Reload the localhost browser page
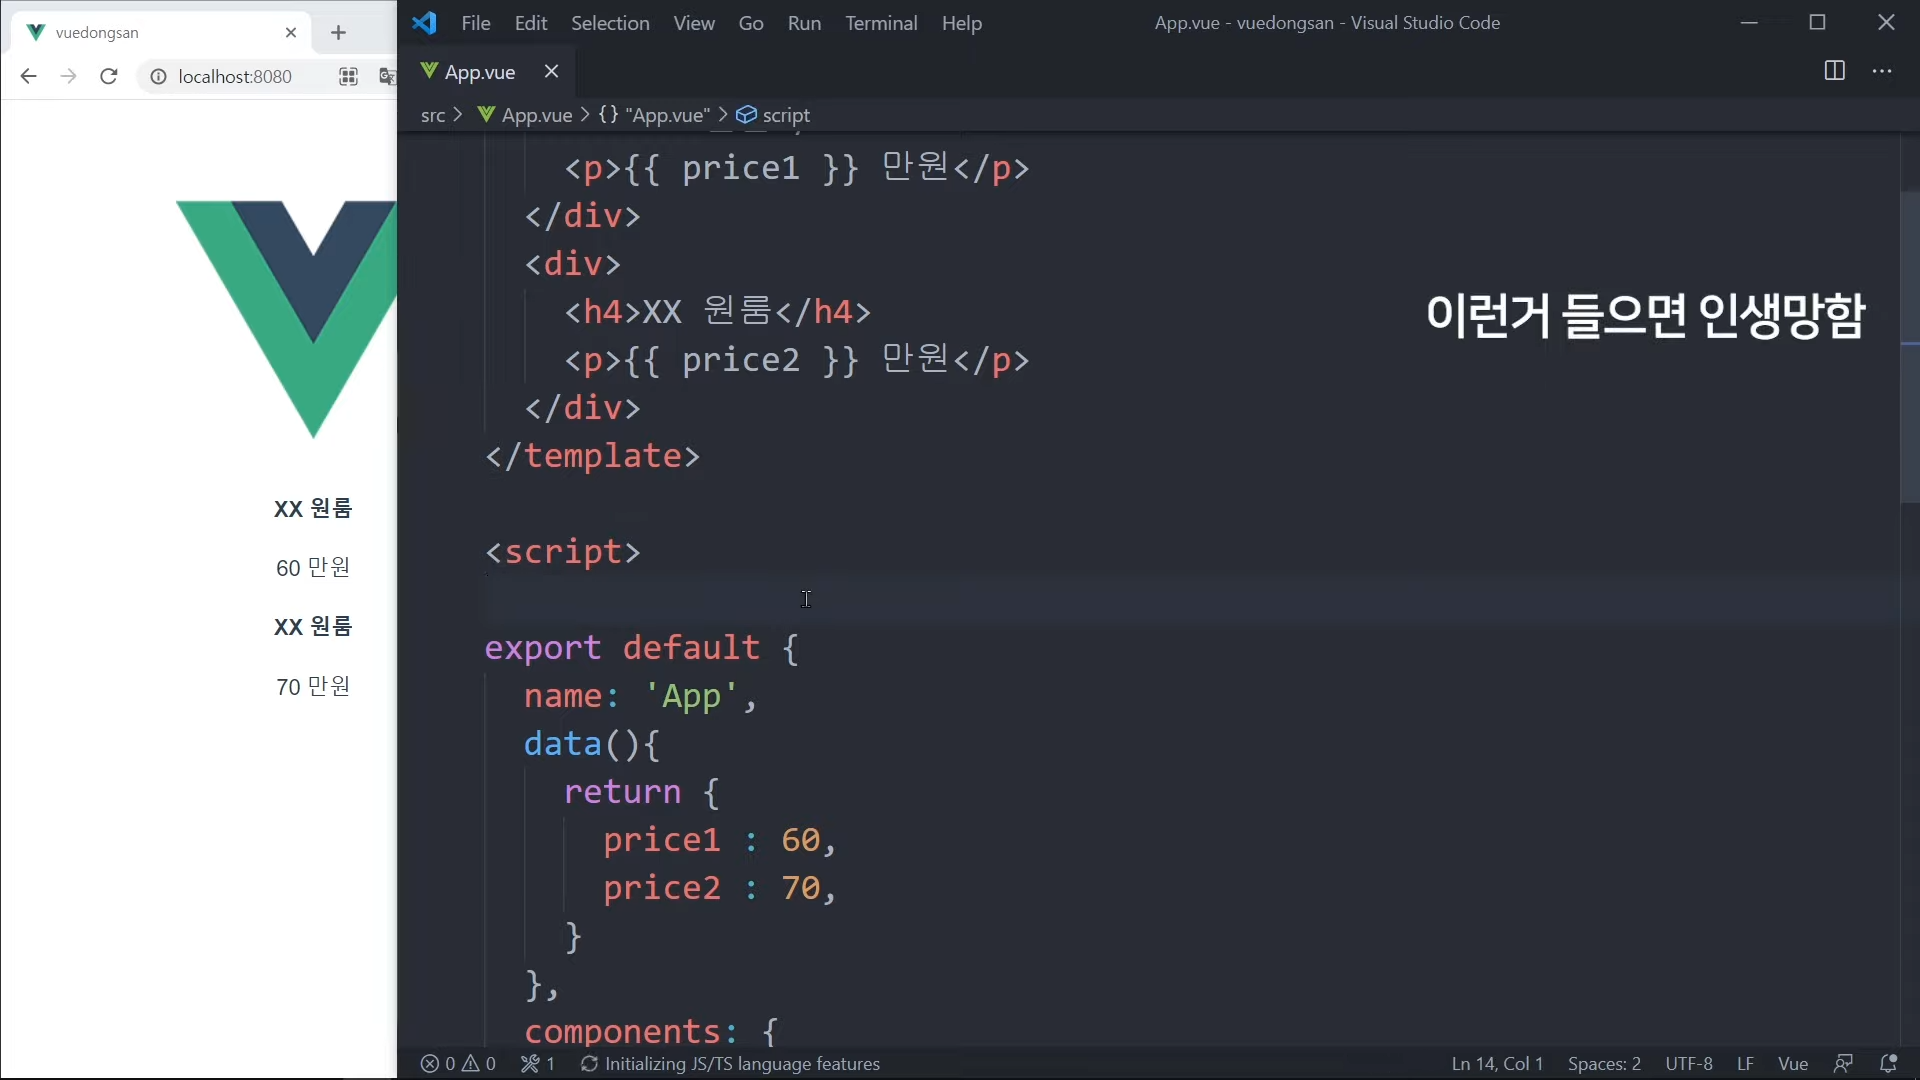This screenshot has width=1920, height=1080. pos(109,76)
